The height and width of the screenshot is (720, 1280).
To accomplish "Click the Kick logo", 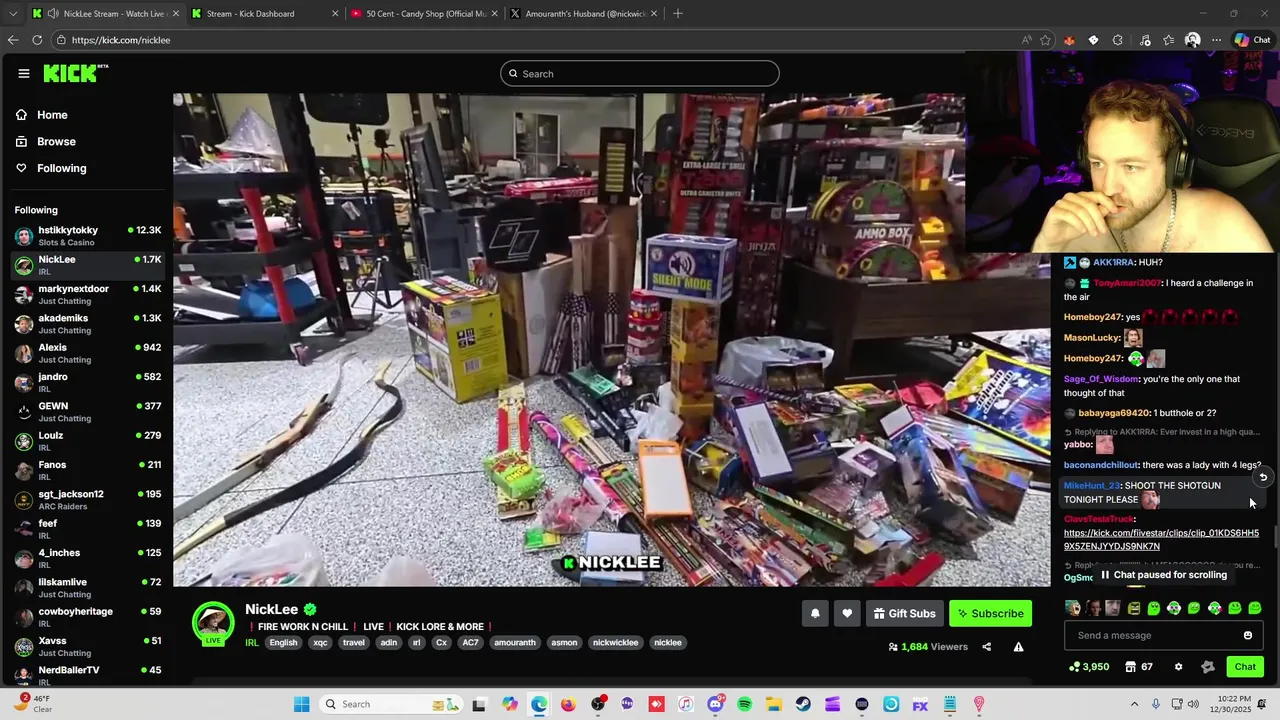I will (x=75, y=73).
